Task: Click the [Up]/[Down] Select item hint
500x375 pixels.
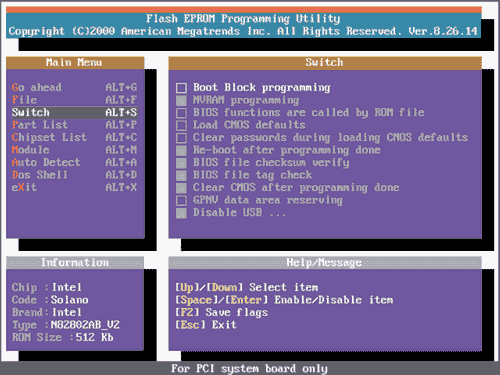Action: 247,287
